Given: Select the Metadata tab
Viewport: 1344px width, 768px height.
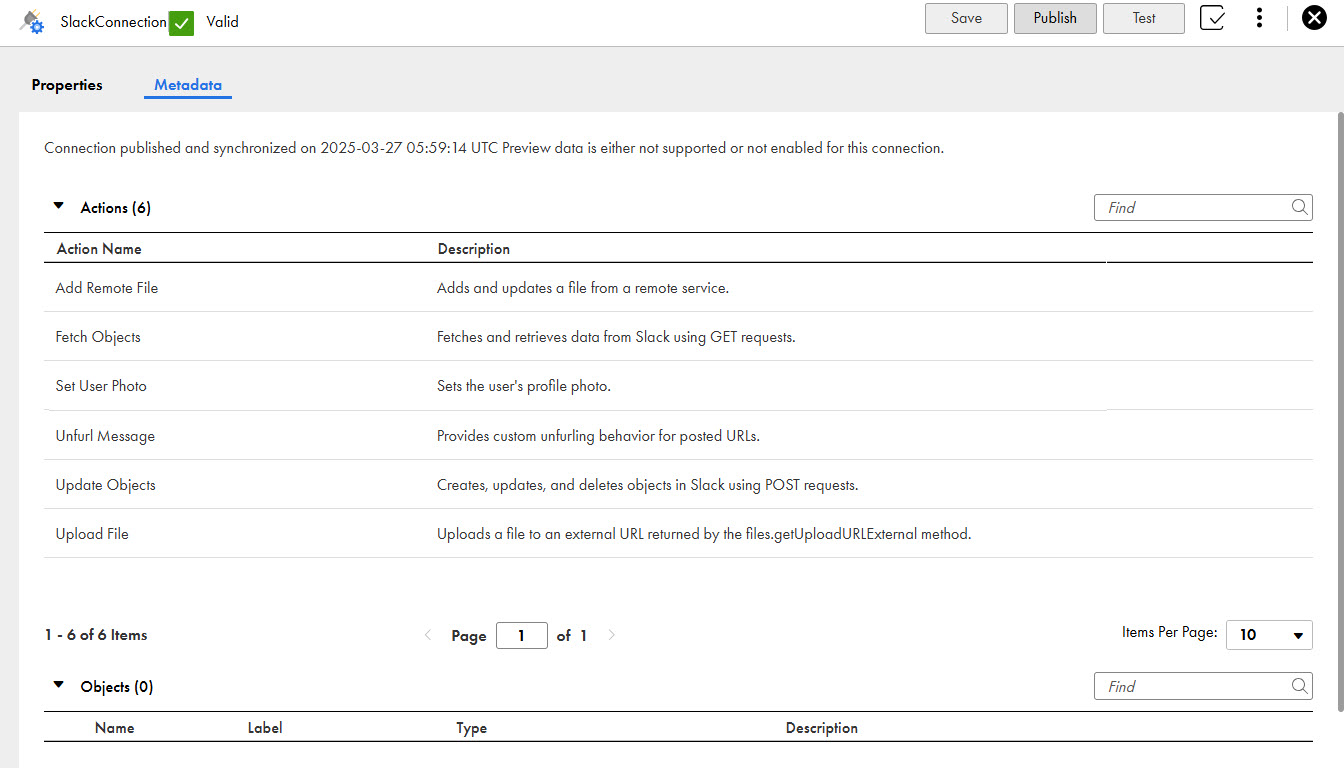Looking at the screenshot, I should point(188,85).
